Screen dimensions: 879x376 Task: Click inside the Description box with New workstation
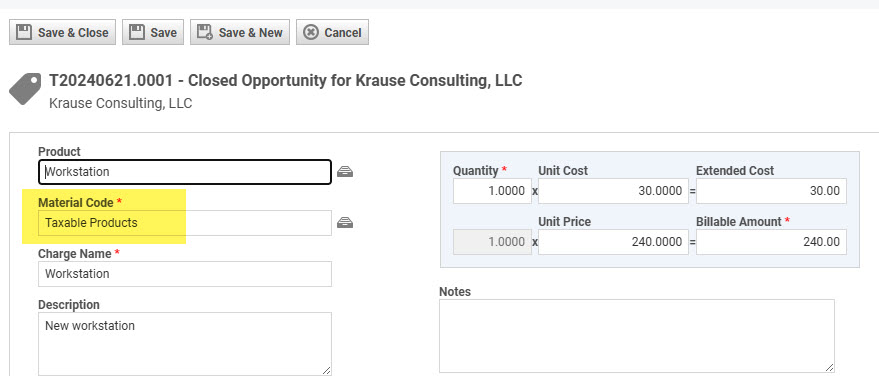coord(185,343)
